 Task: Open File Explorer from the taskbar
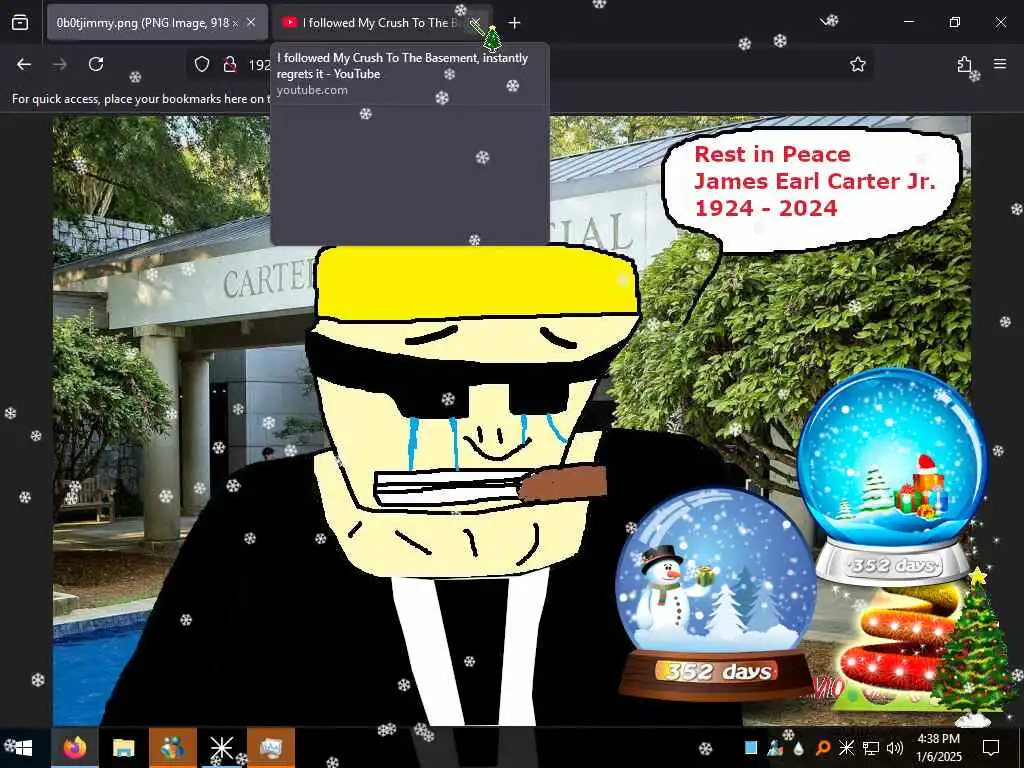coord(123,747)
